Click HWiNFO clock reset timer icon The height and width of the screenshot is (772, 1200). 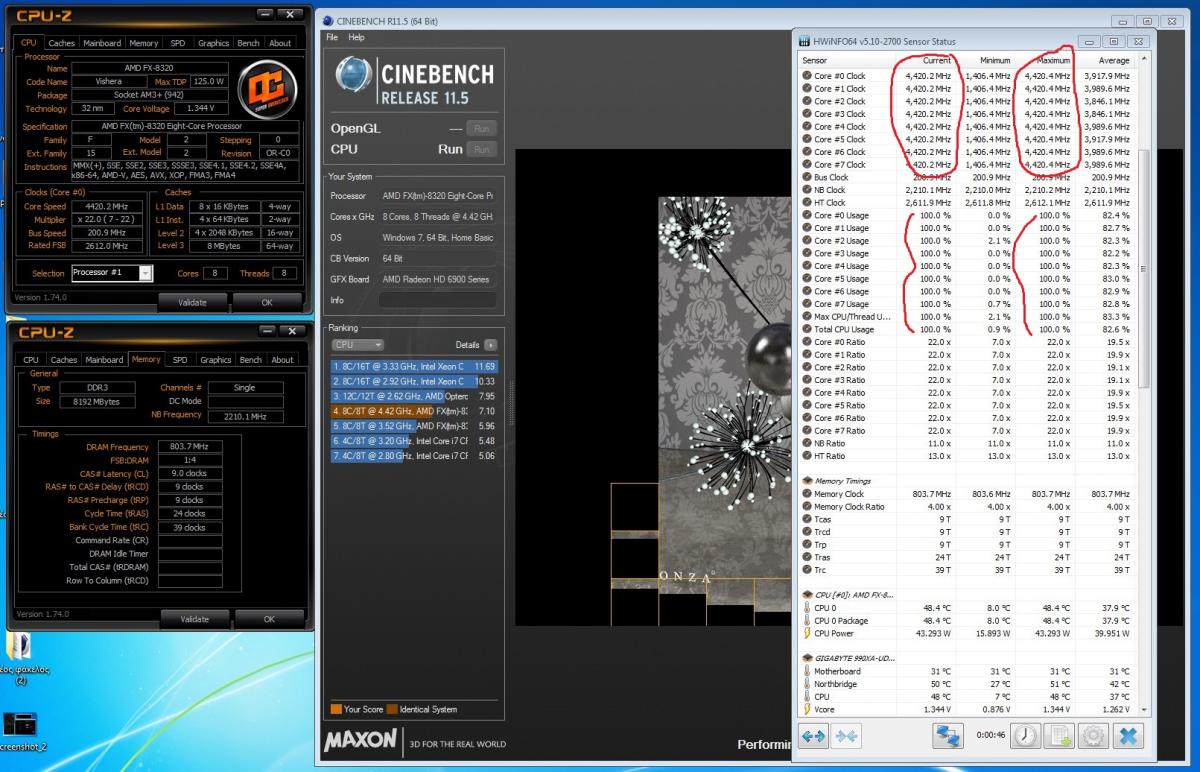pos(1025,737)
